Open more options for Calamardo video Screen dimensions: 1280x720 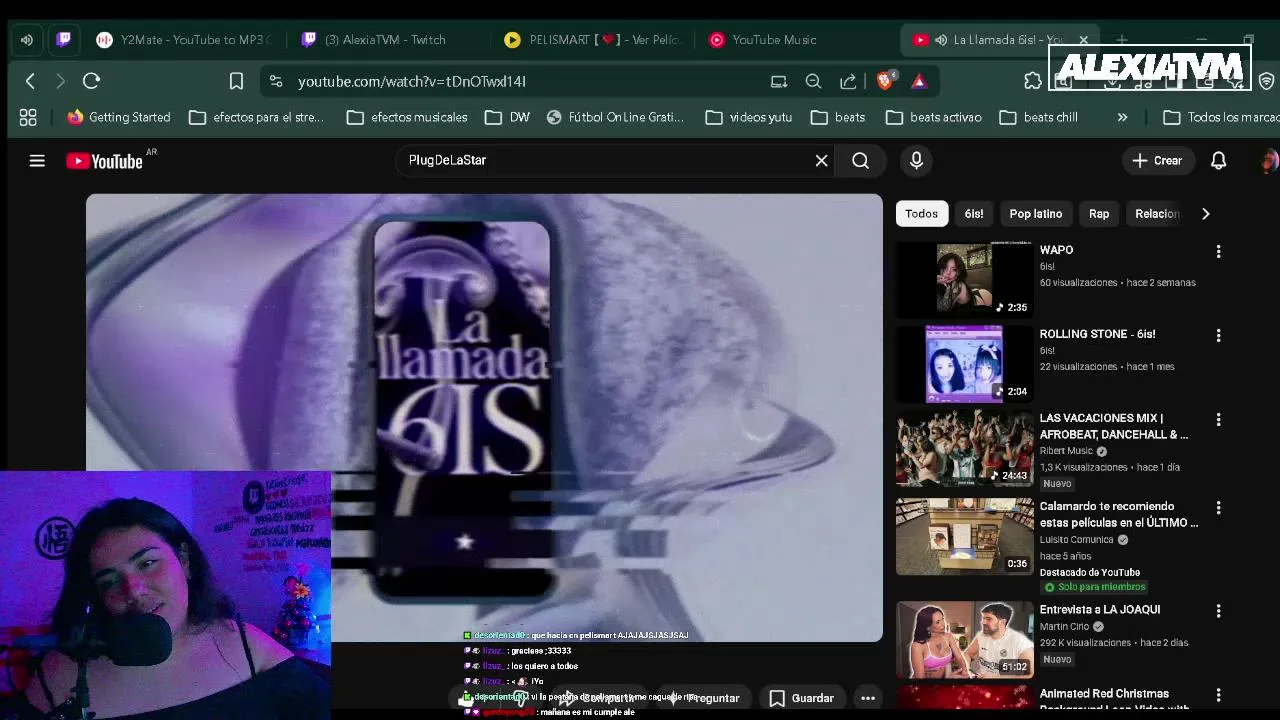tap(1218, 508)
